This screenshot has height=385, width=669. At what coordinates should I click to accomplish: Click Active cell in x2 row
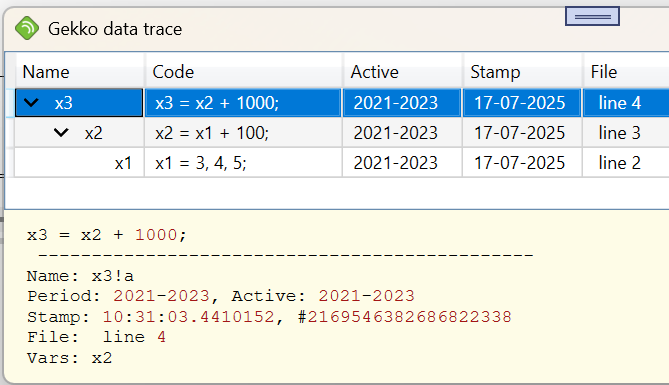tap(402, 133)
